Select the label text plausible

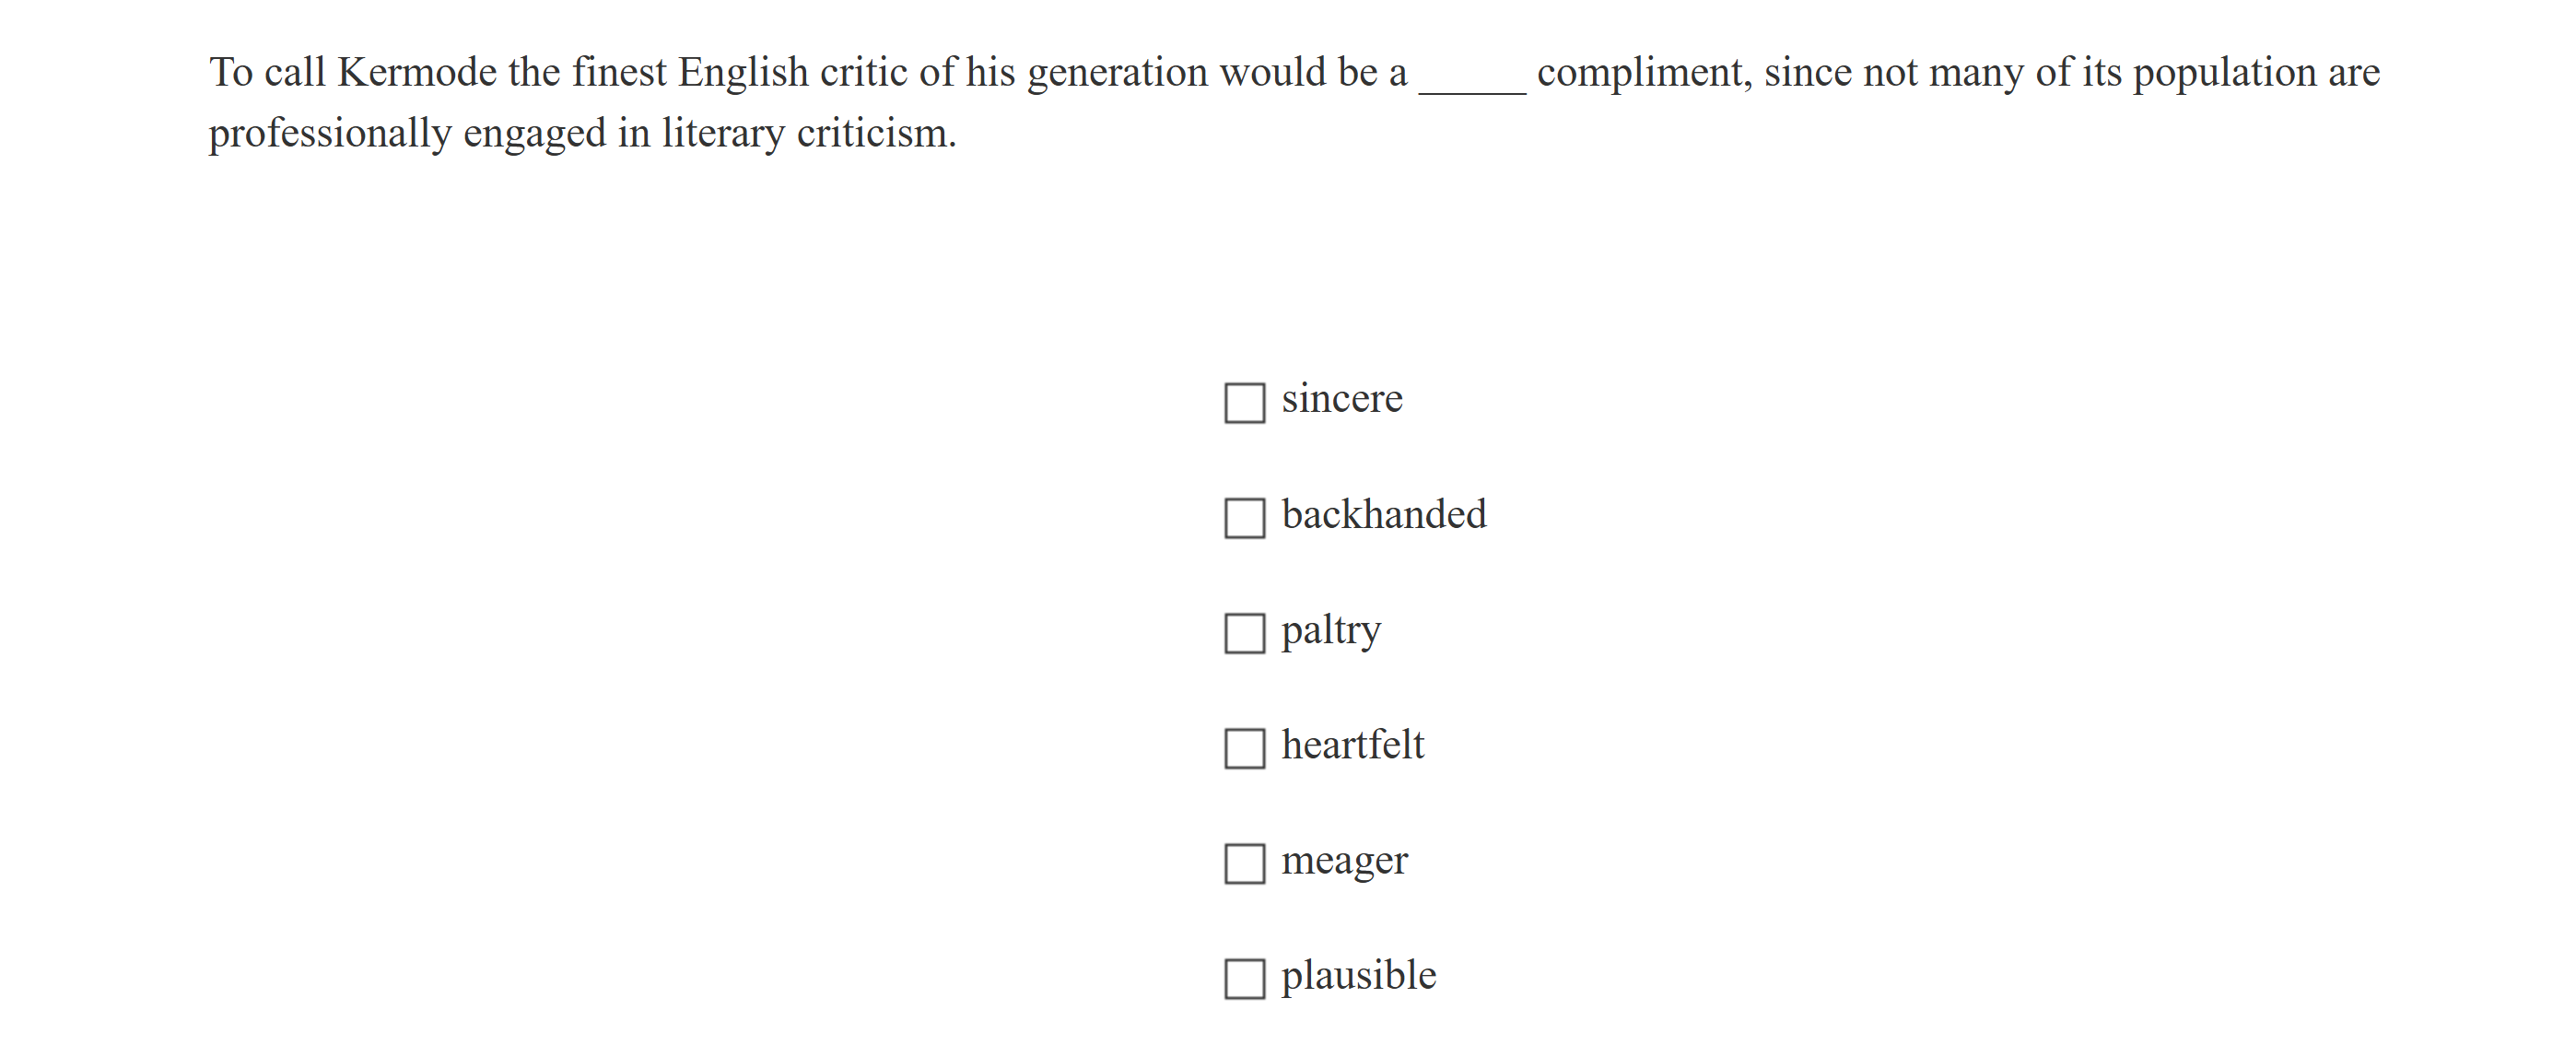[1359, 973]
